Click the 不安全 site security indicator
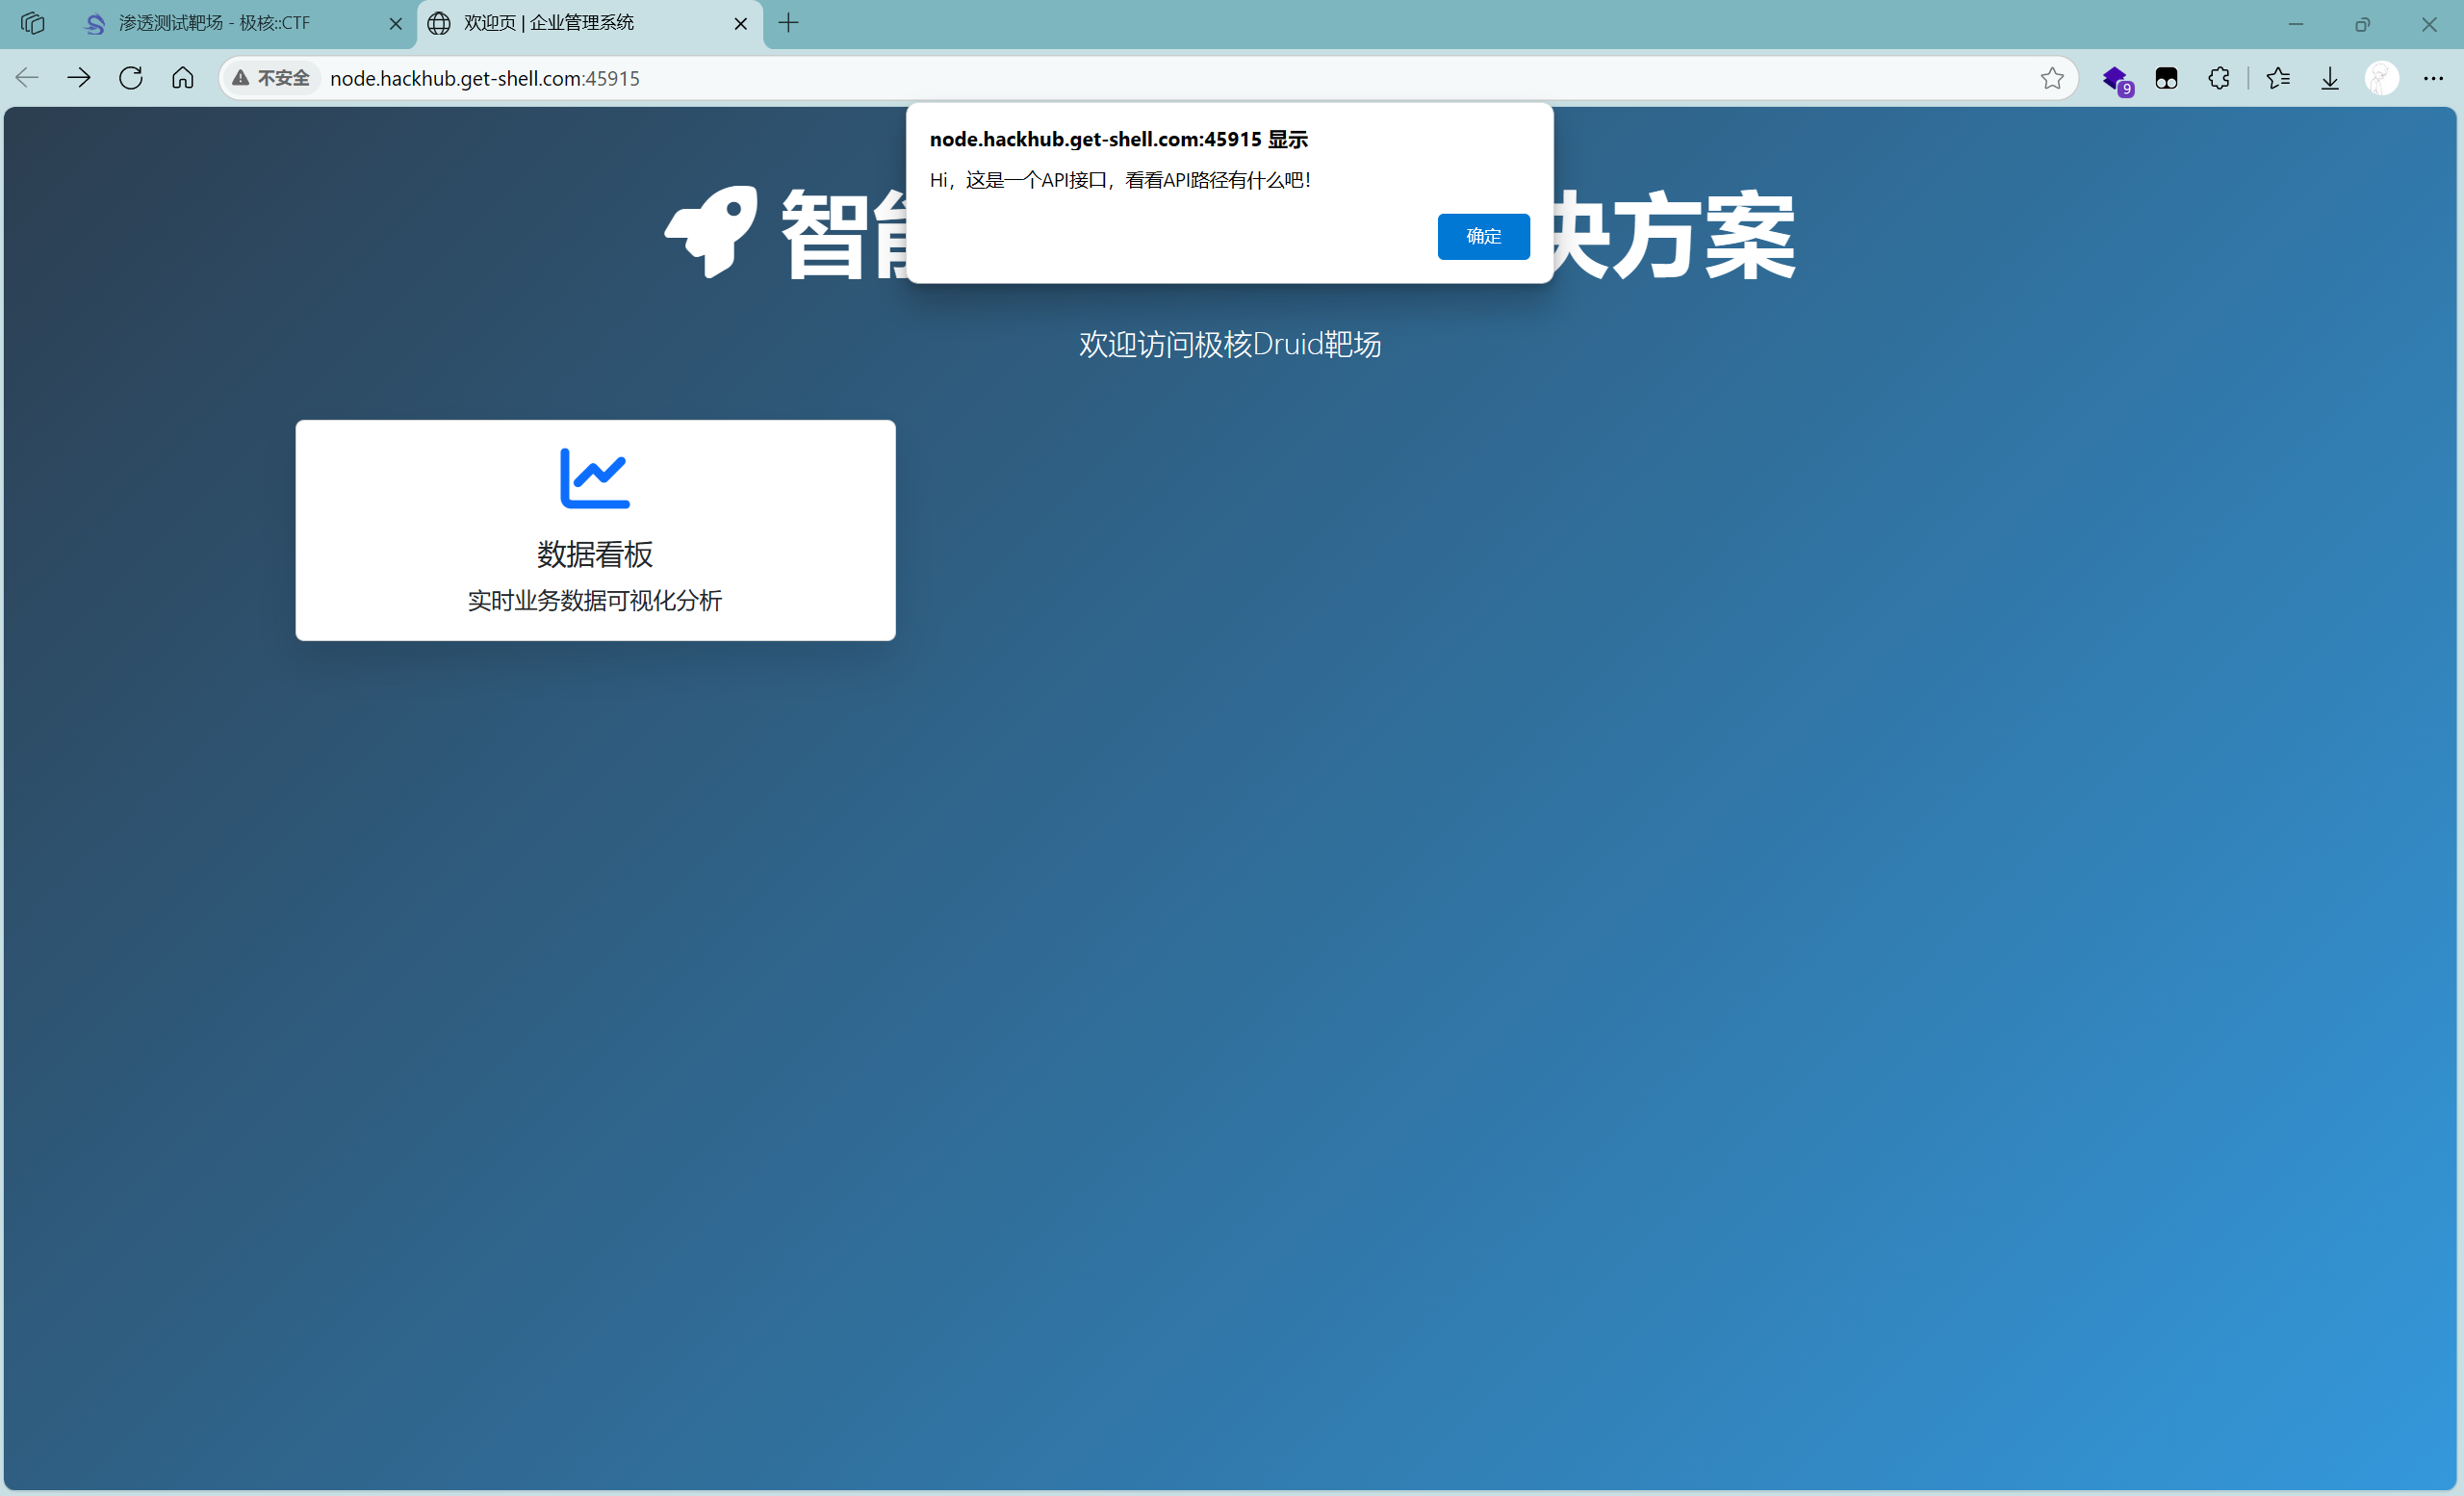Image resolution: width=2464 pixels, height=1496 pixels. pyautogui.click(x=272, y=78)
